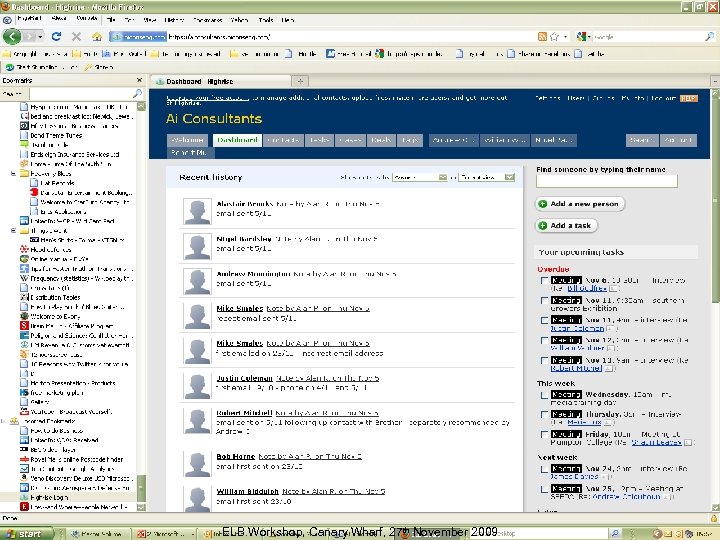Check off the Nov 11, 4pm interview task

point(544,320)
